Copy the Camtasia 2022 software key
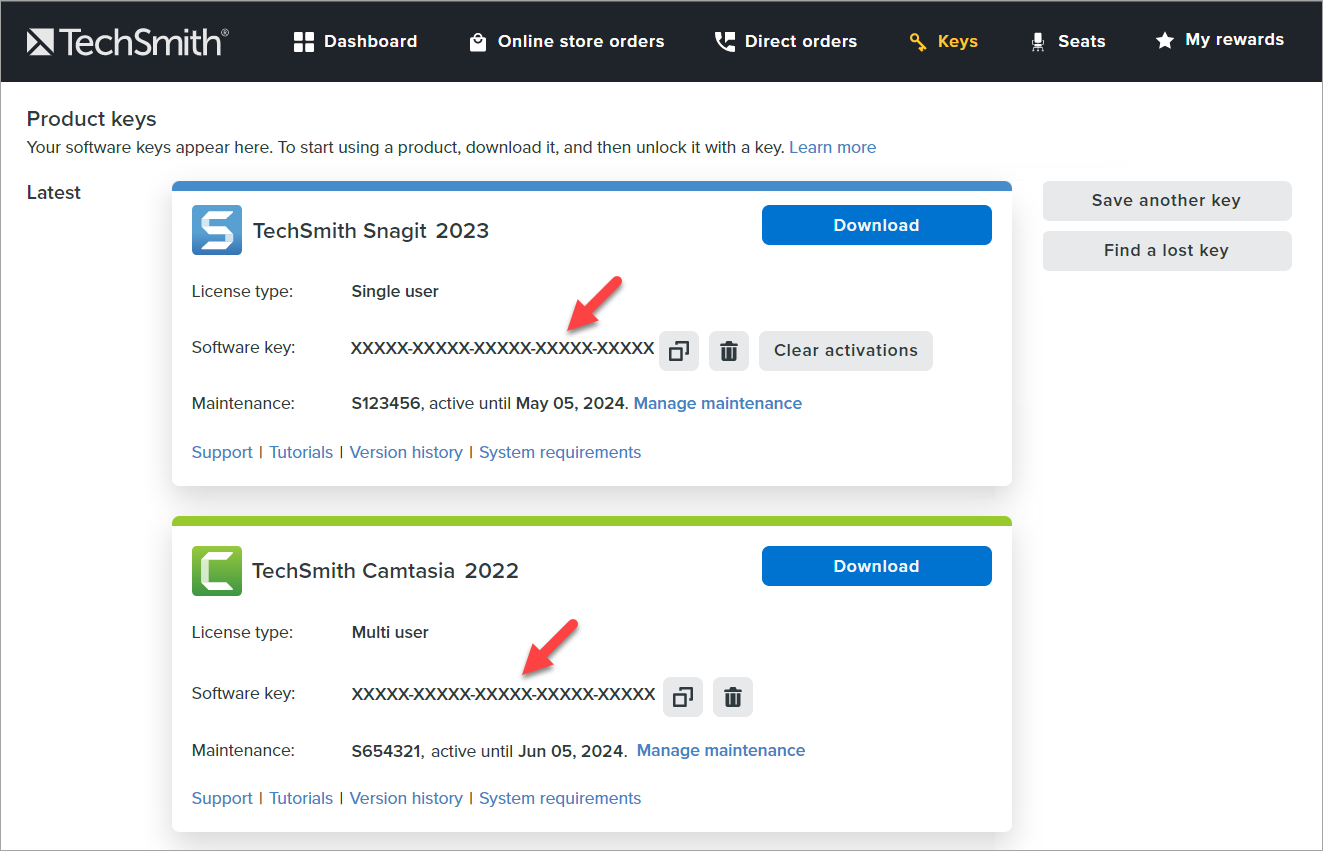The width and height of the screenshot is (1323, 852). coord(683,697)
